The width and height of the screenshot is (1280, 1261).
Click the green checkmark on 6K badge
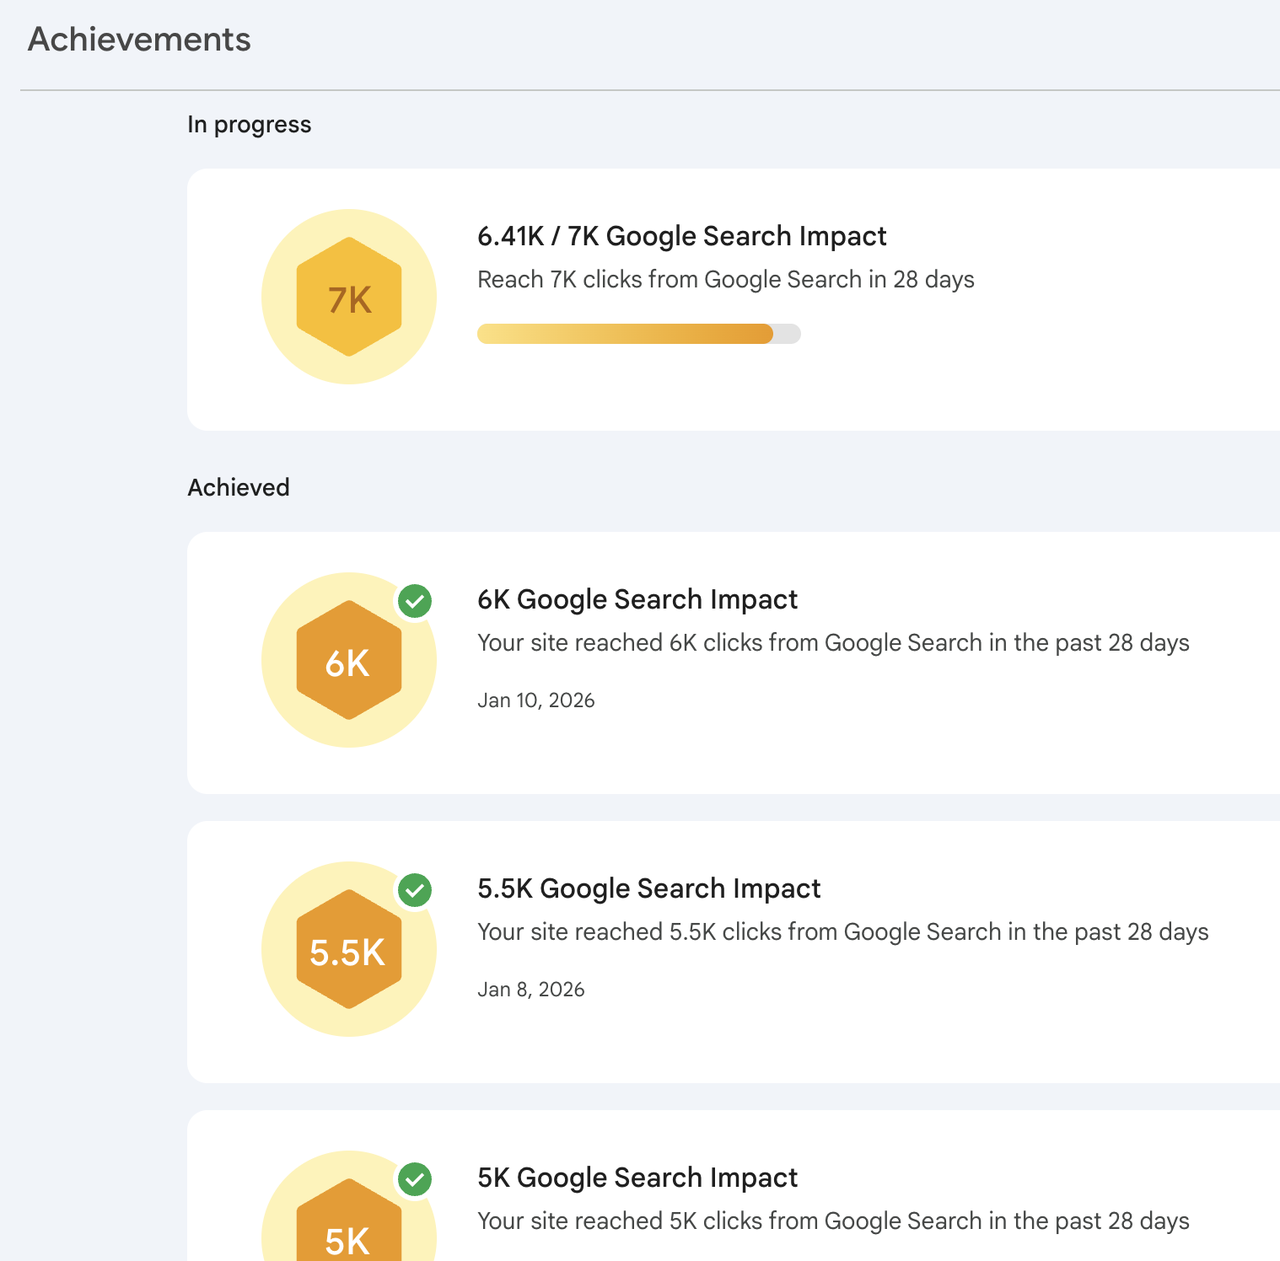pyautogui.click(x=415, y=601)
